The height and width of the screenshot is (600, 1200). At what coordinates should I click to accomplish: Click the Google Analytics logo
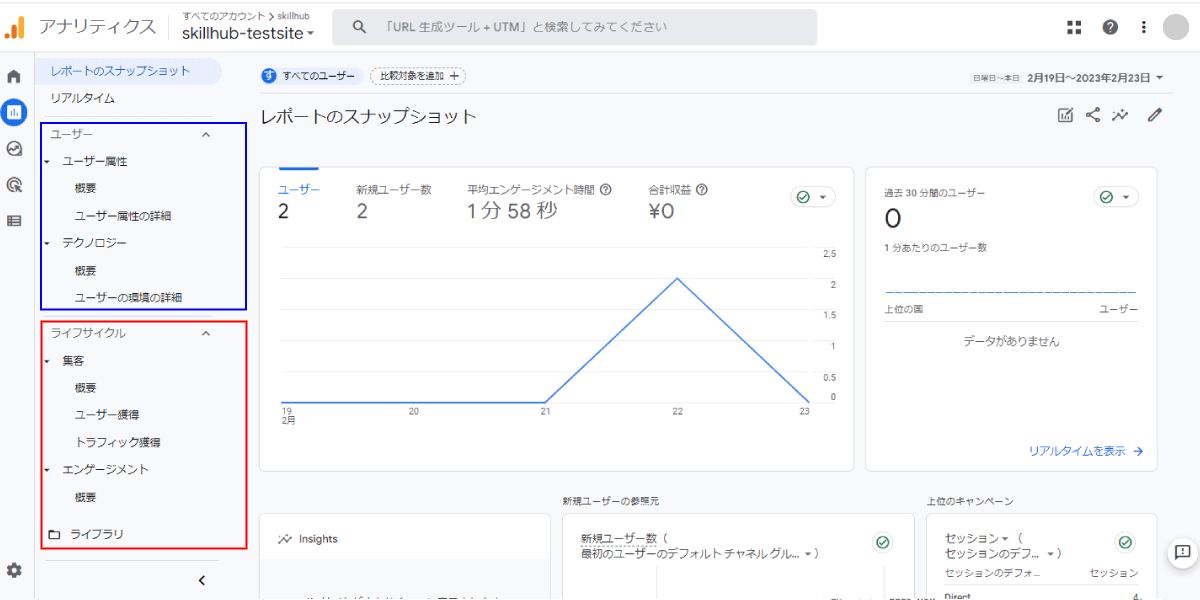14,27
